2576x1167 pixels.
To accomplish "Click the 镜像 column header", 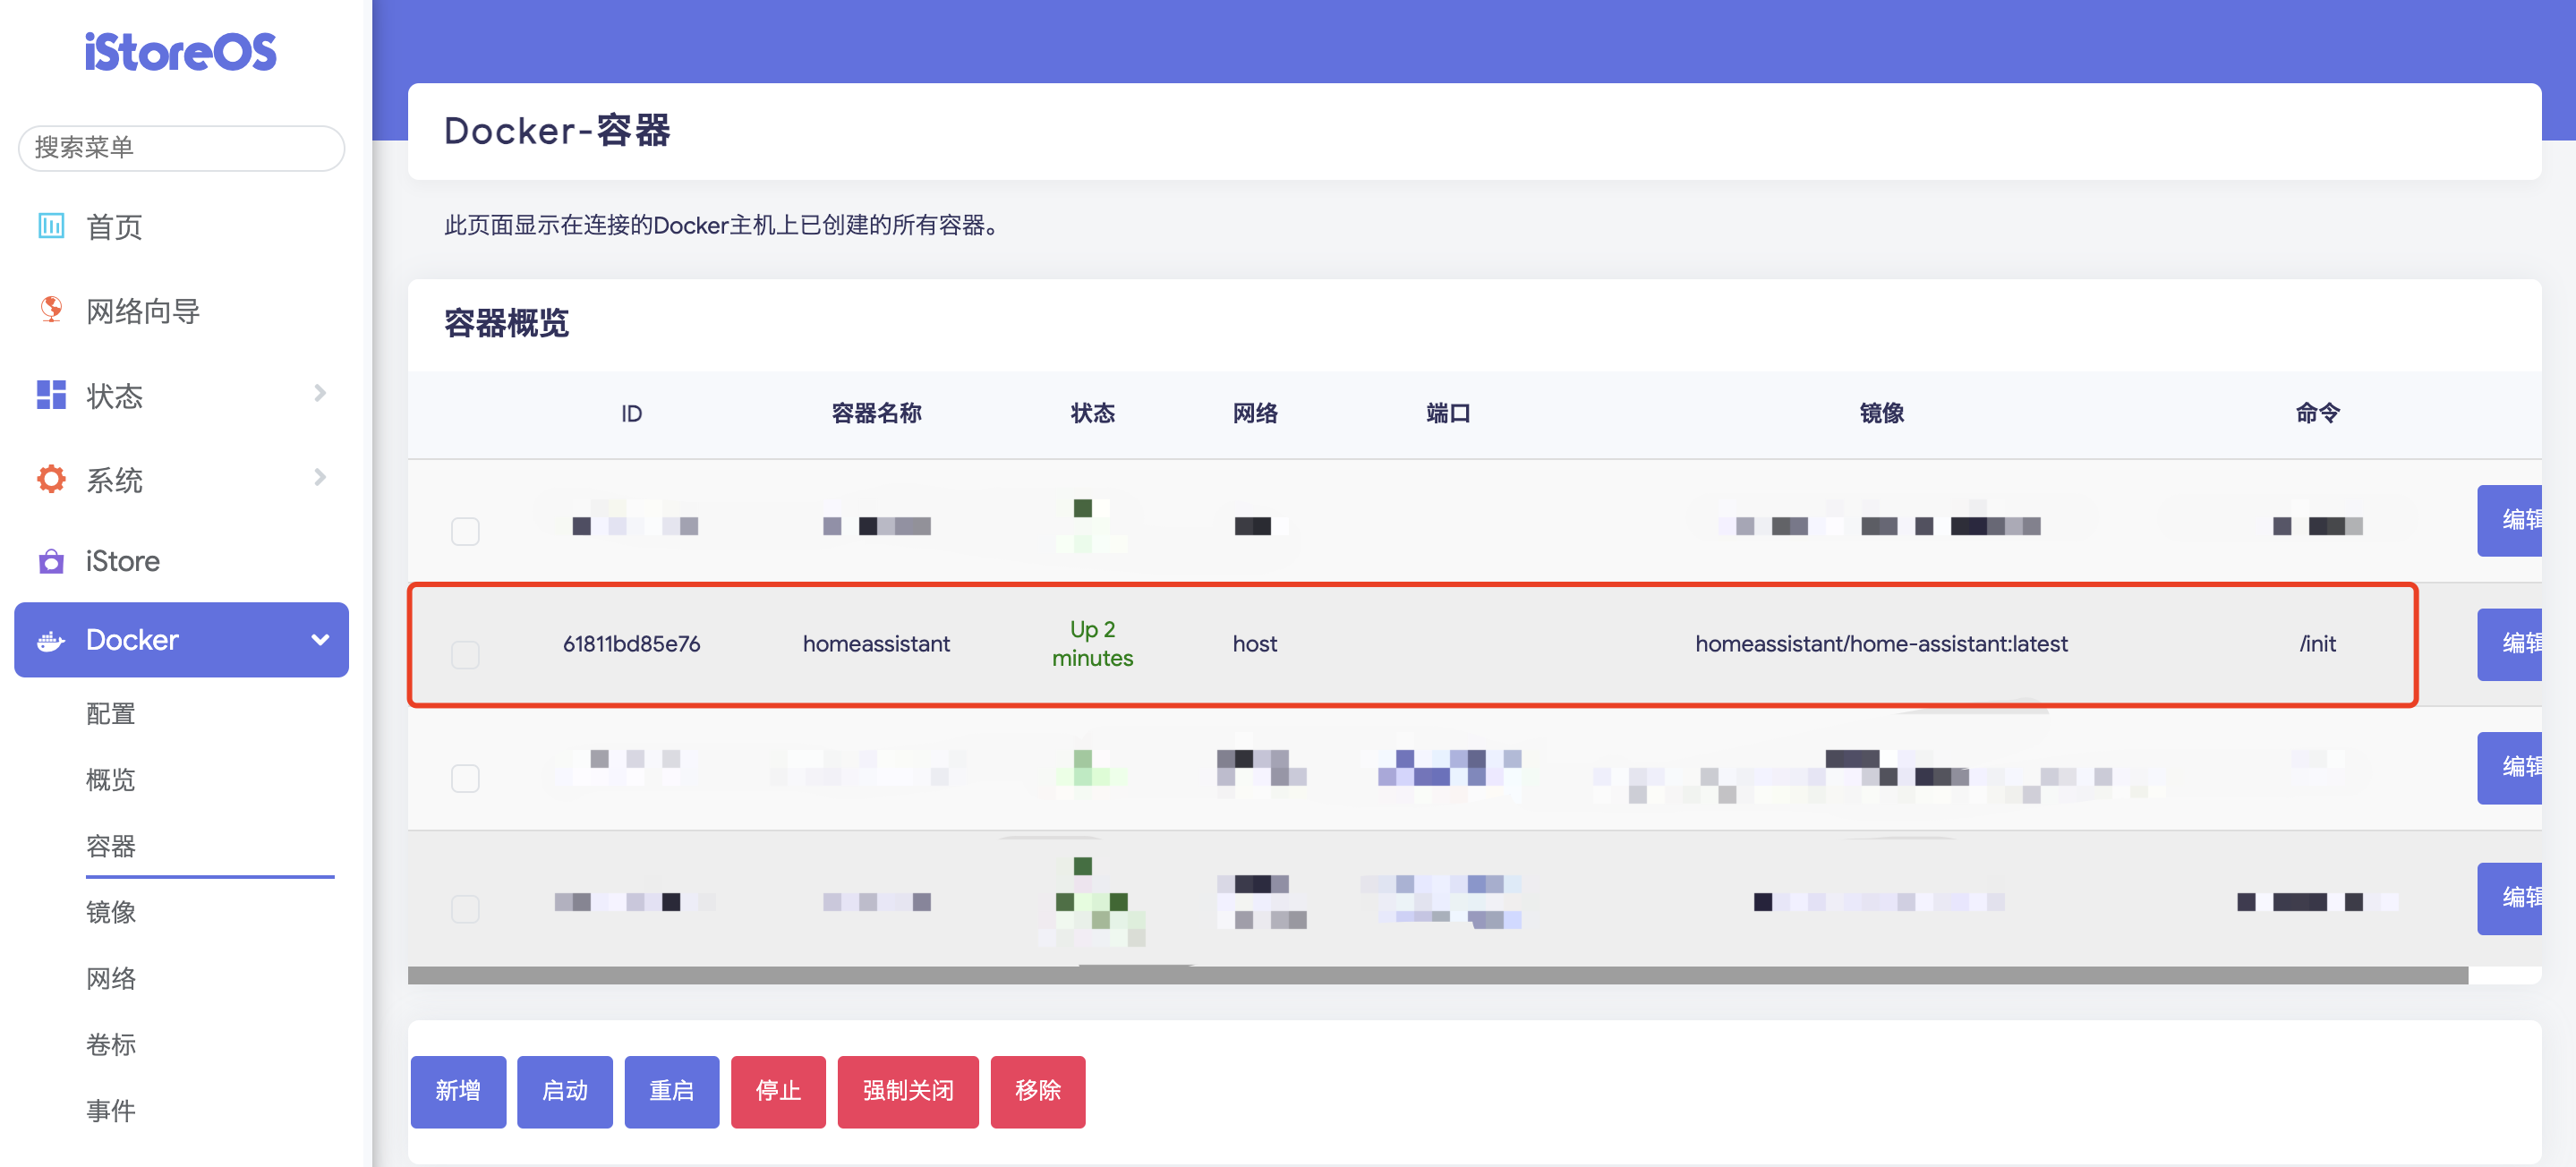I will click(x=1881, y=414).
